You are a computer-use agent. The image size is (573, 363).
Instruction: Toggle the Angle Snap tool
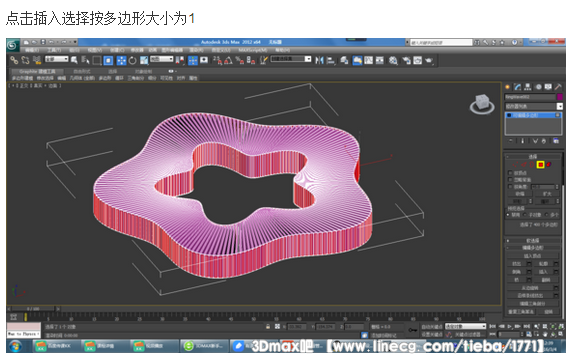pyautogui.click(x=228, y=60)
